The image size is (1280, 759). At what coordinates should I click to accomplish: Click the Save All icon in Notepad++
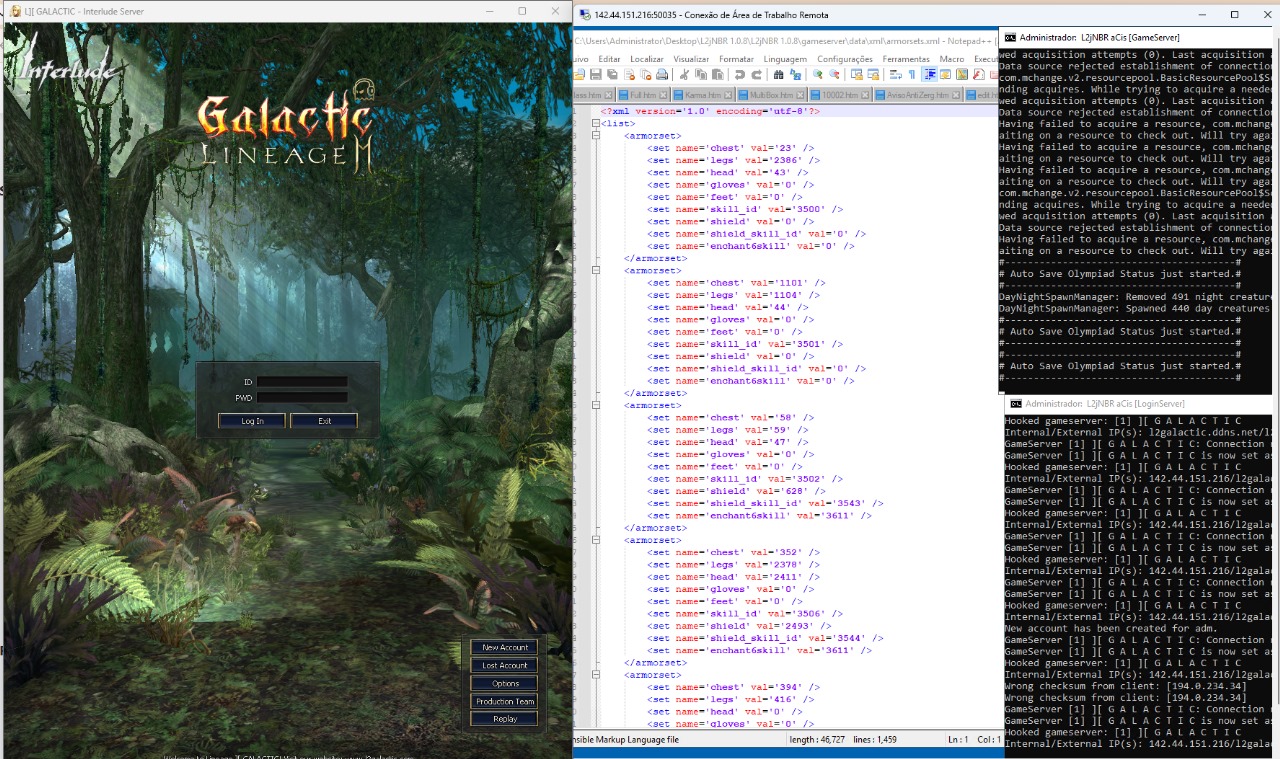612,74
